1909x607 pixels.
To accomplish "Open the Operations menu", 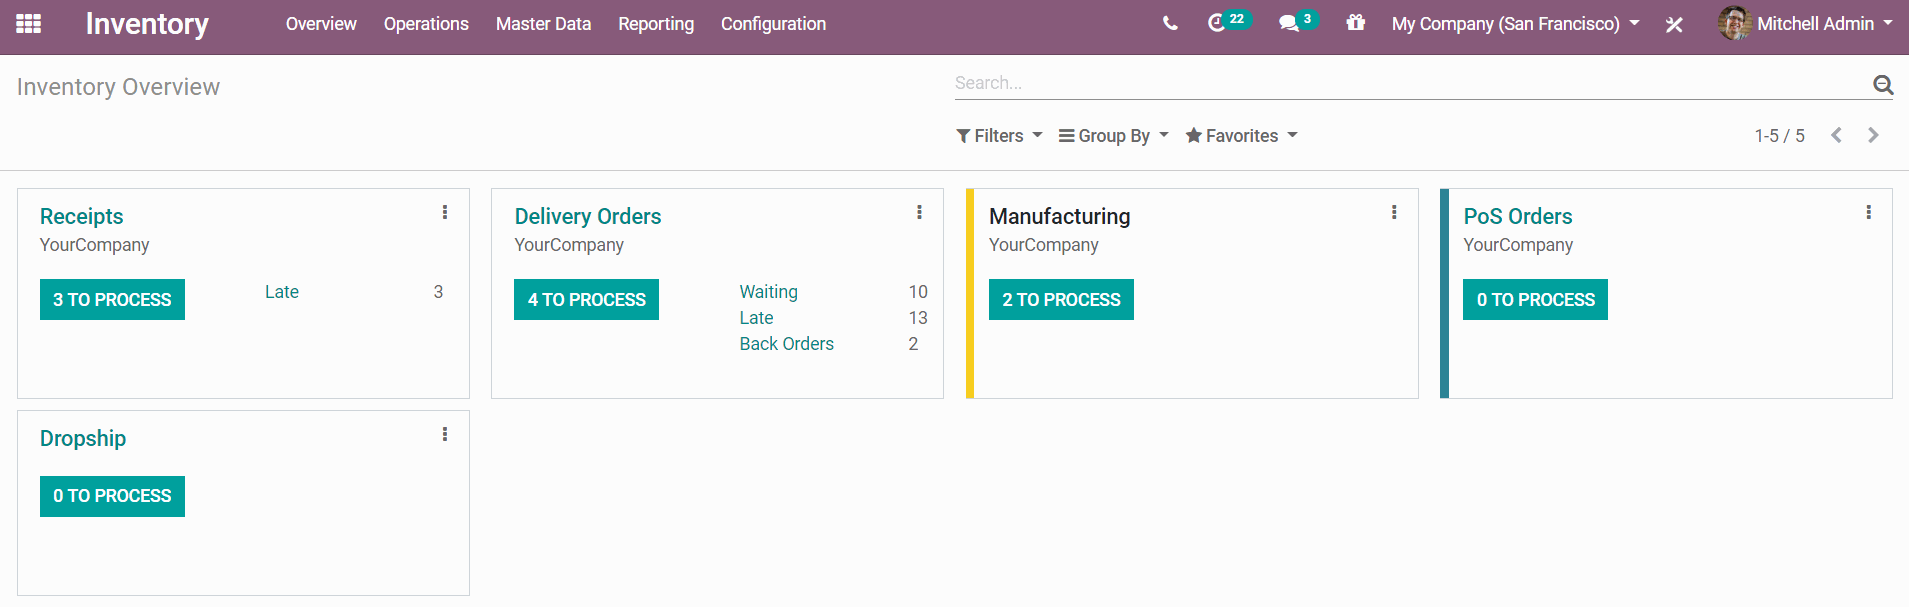I will [x=426, y=24].
